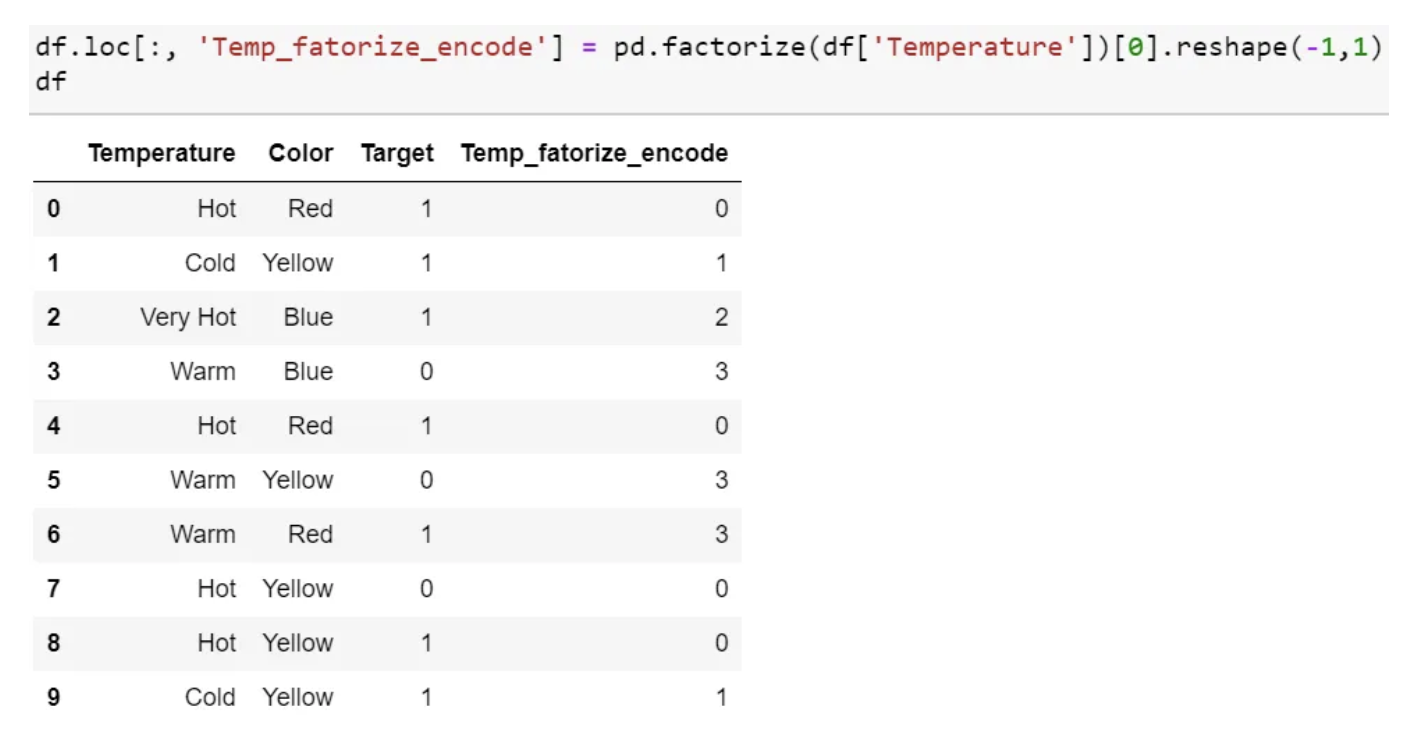Click the encoded value 2 in row 2
Screen dimensions: 1402x750
(x=721, y=318)
